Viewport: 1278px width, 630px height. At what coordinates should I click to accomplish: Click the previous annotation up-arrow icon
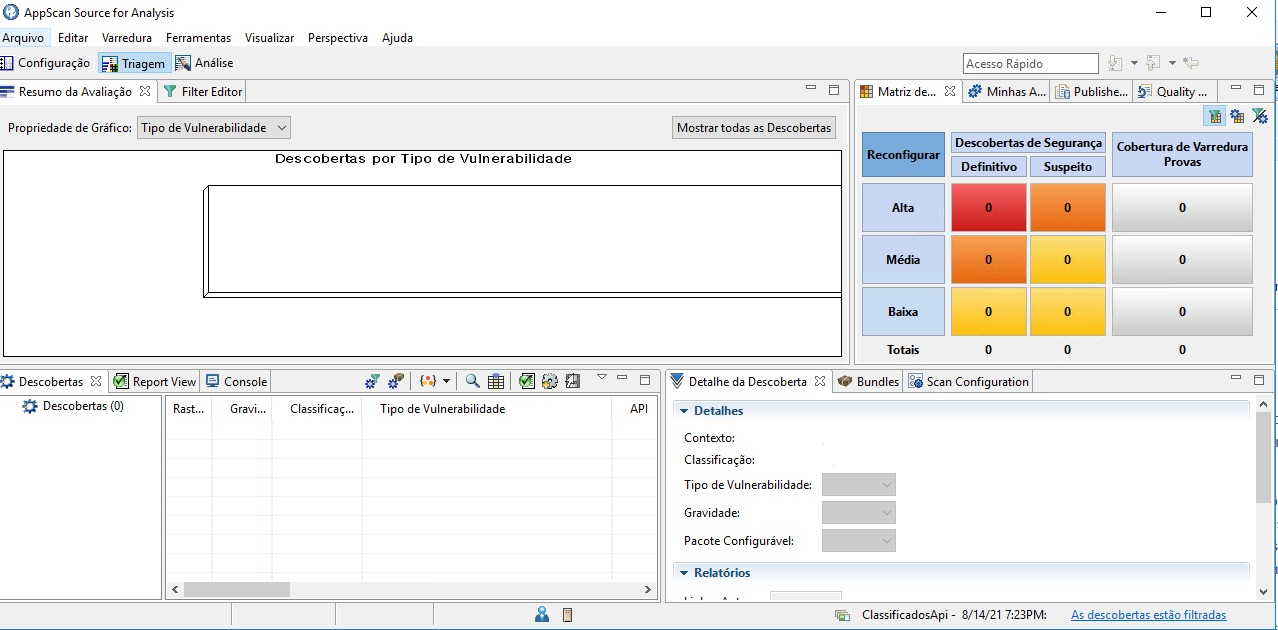click(x=1153, y=63)
